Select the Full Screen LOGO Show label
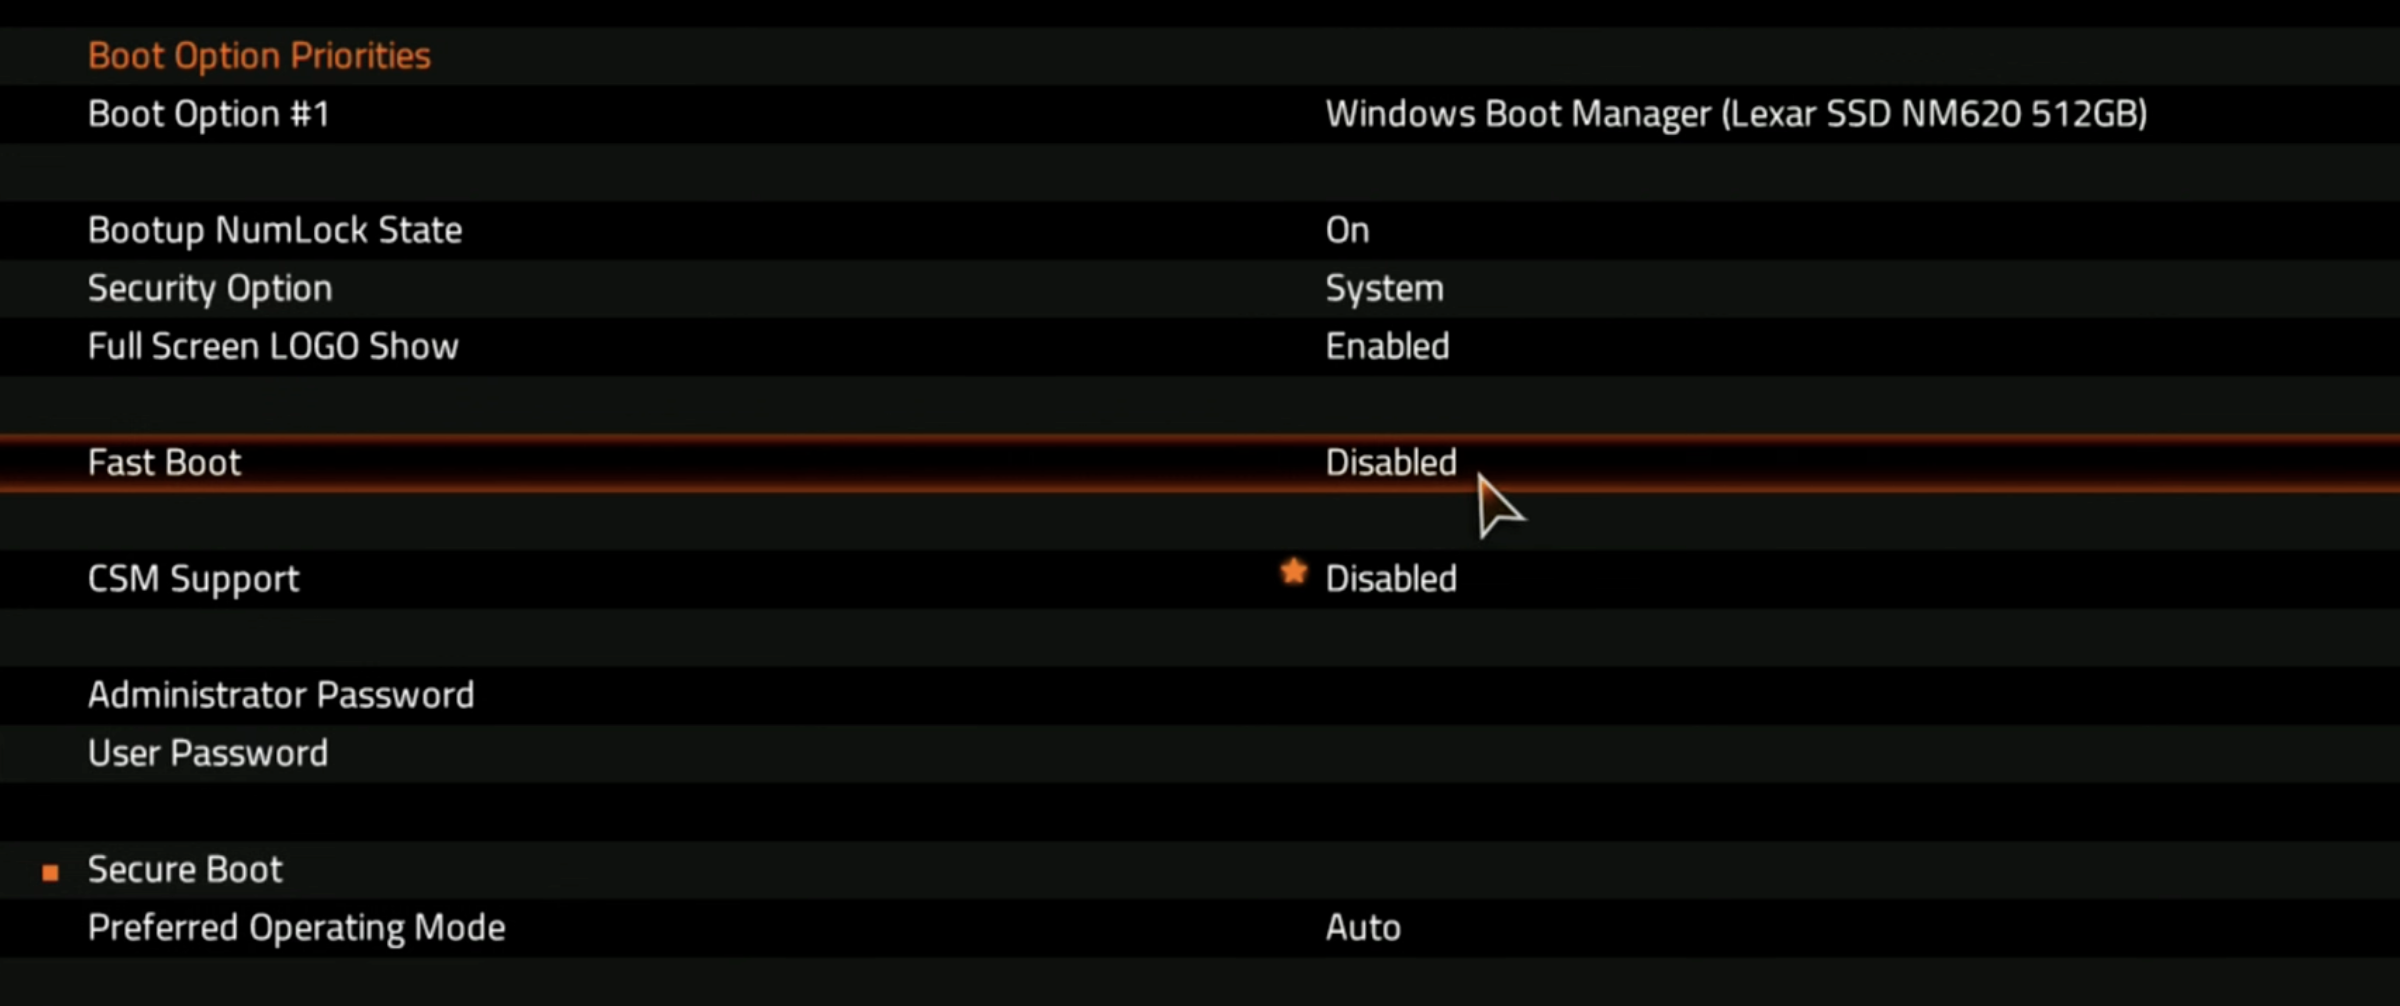 (273, 347)
